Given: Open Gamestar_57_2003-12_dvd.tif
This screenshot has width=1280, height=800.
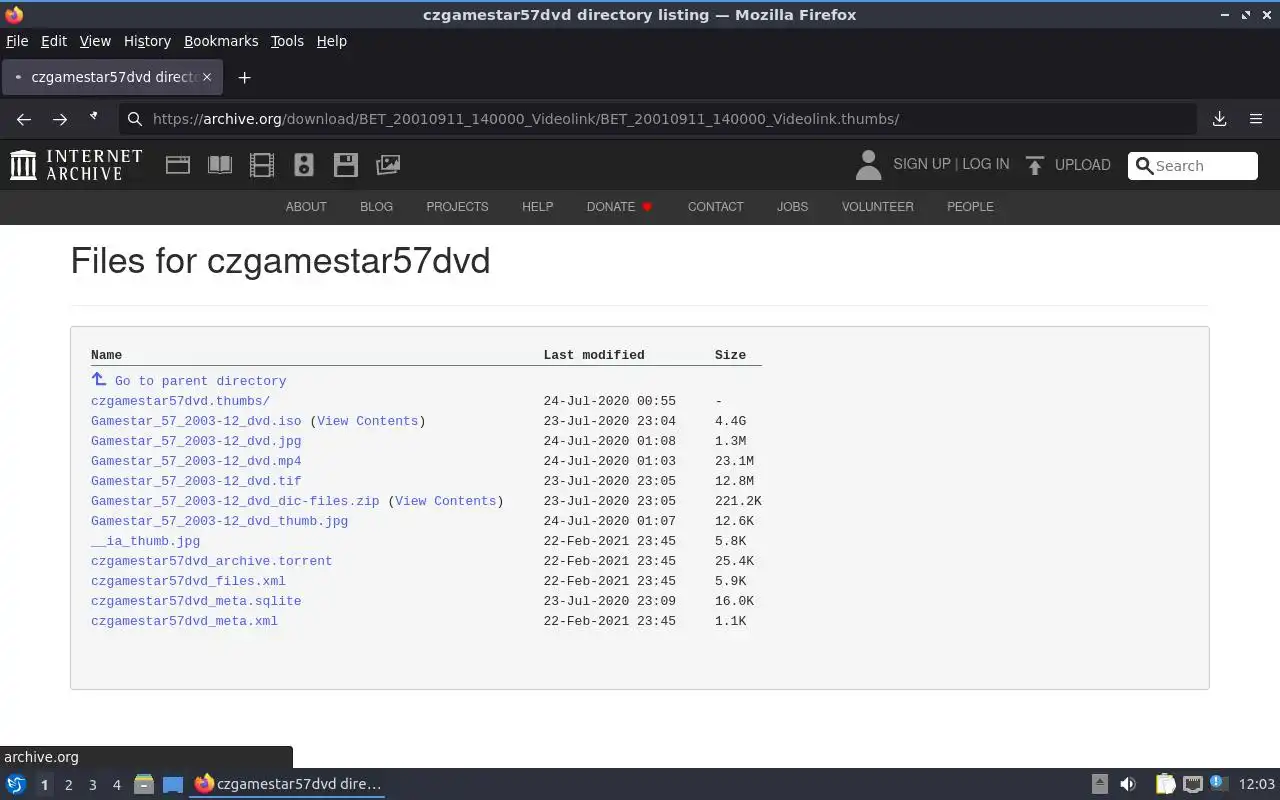Looking at the screenshot, I should click(x=196, y=481).
